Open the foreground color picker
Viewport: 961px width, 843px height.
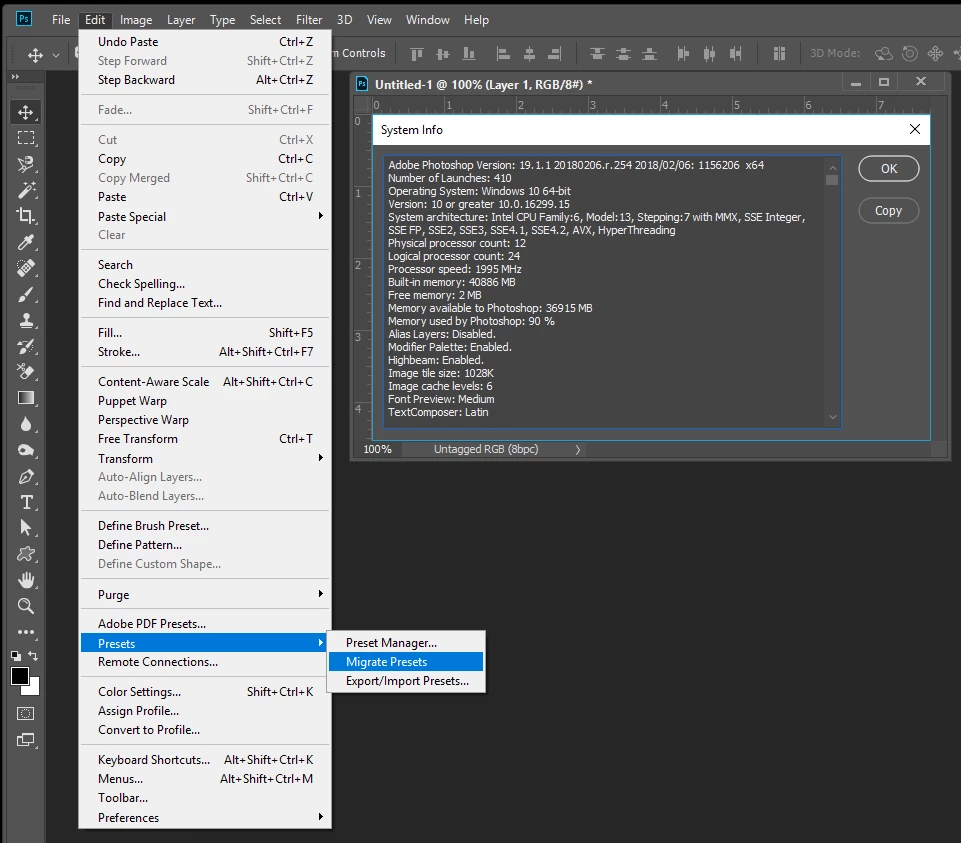pos(20,676)
